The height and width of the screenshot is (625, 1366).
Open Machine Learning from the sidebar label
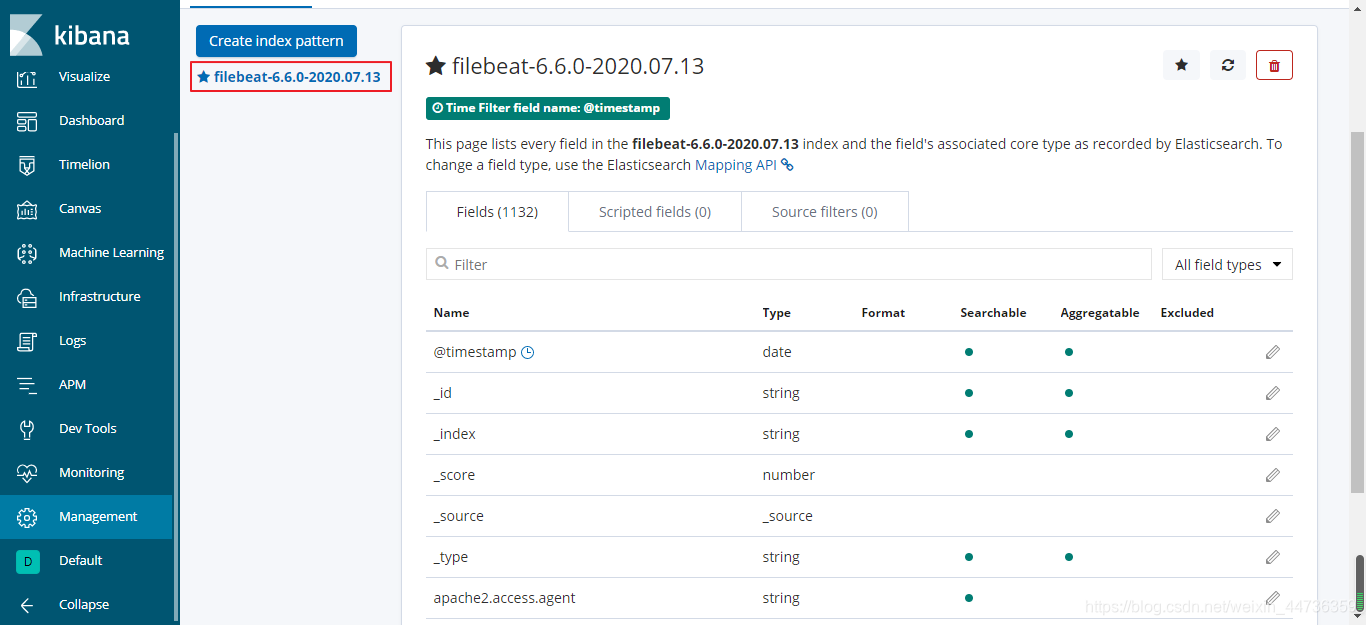tap(111, 253)
